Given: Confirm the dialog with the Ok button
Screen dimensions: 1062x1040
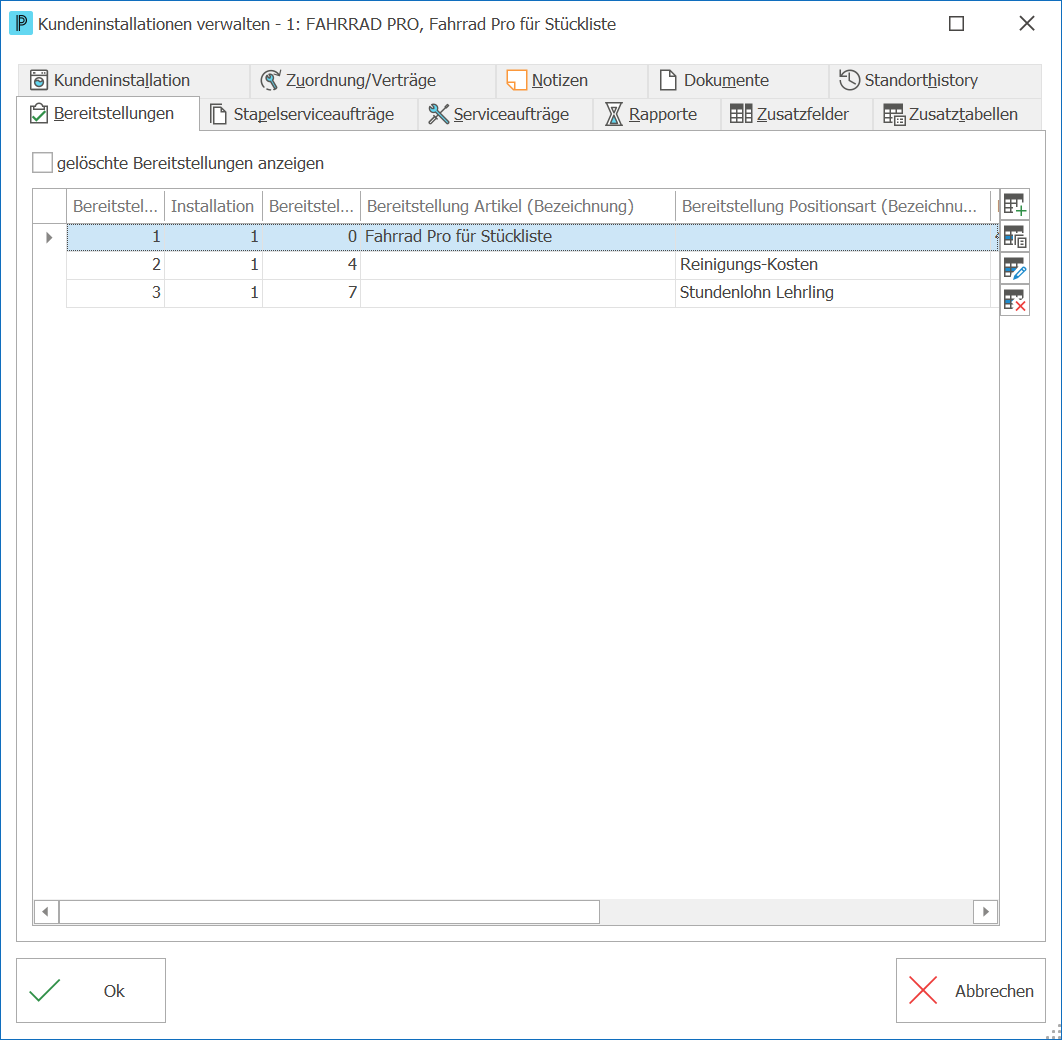Looking at the screenshot, I should (x=91, y=991).
